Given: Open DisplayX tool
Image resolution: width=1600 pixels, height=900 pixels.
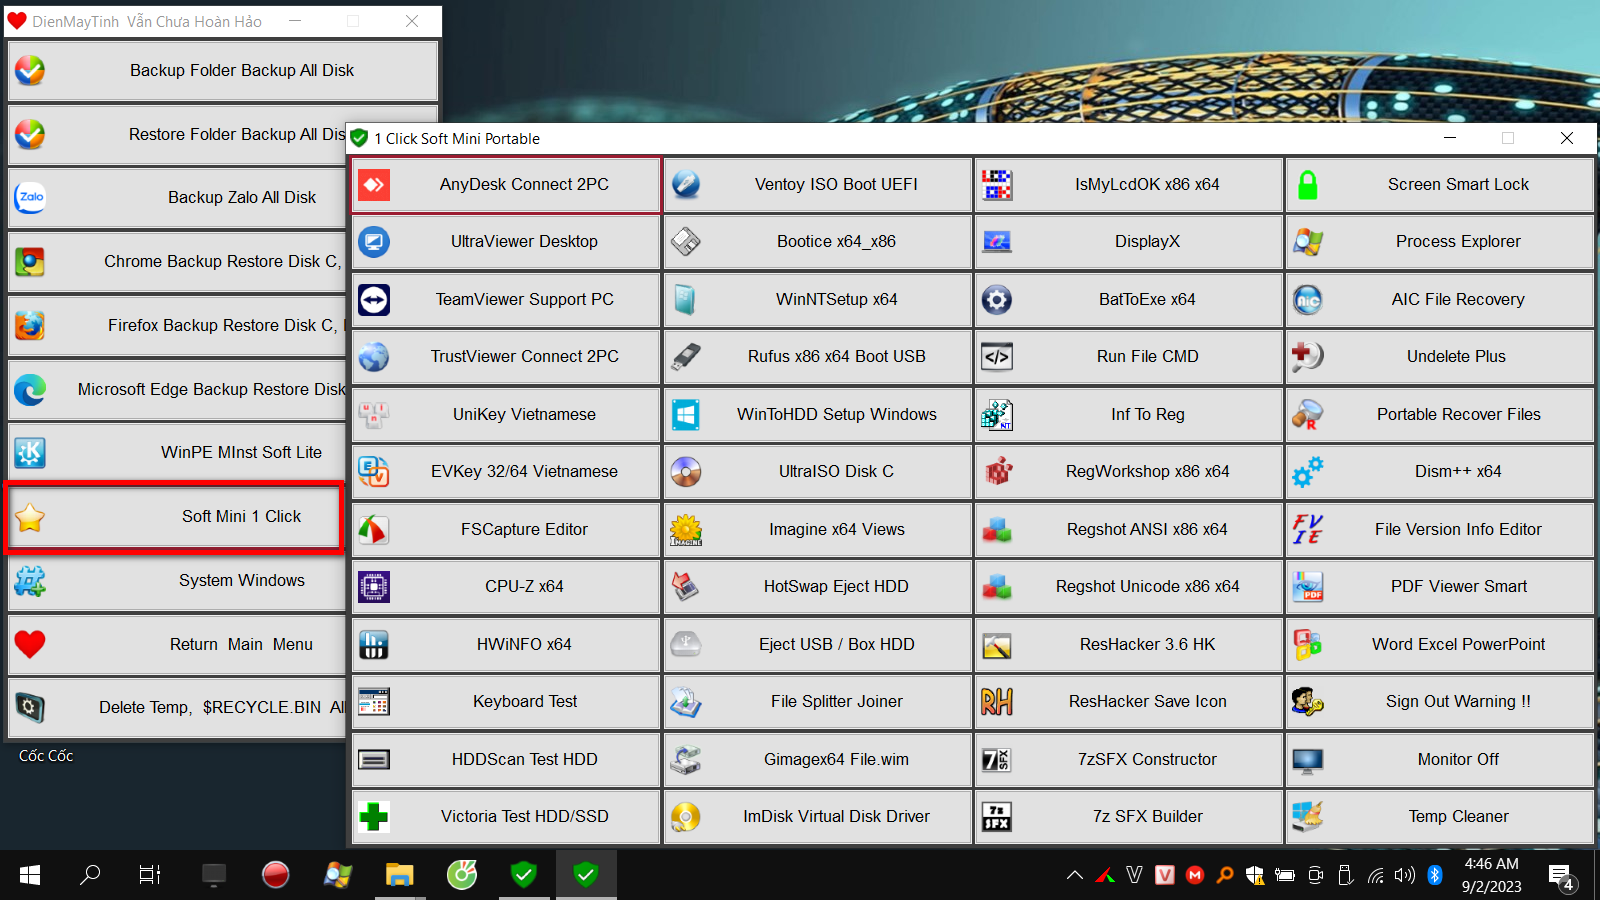Looking at the screenshot, I should 1129,242.
